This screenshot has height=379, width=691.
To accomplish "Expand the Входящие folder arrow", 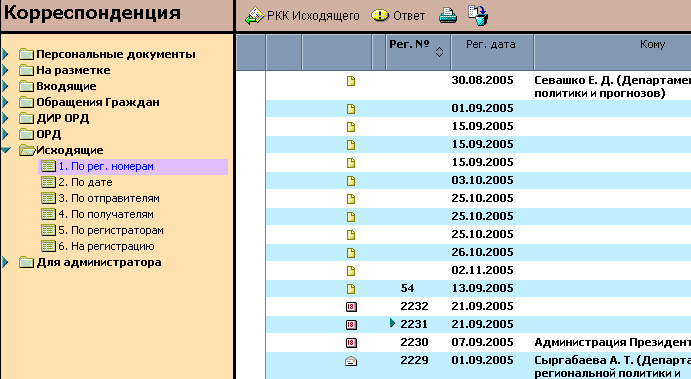I will click(x=6, y=86).
